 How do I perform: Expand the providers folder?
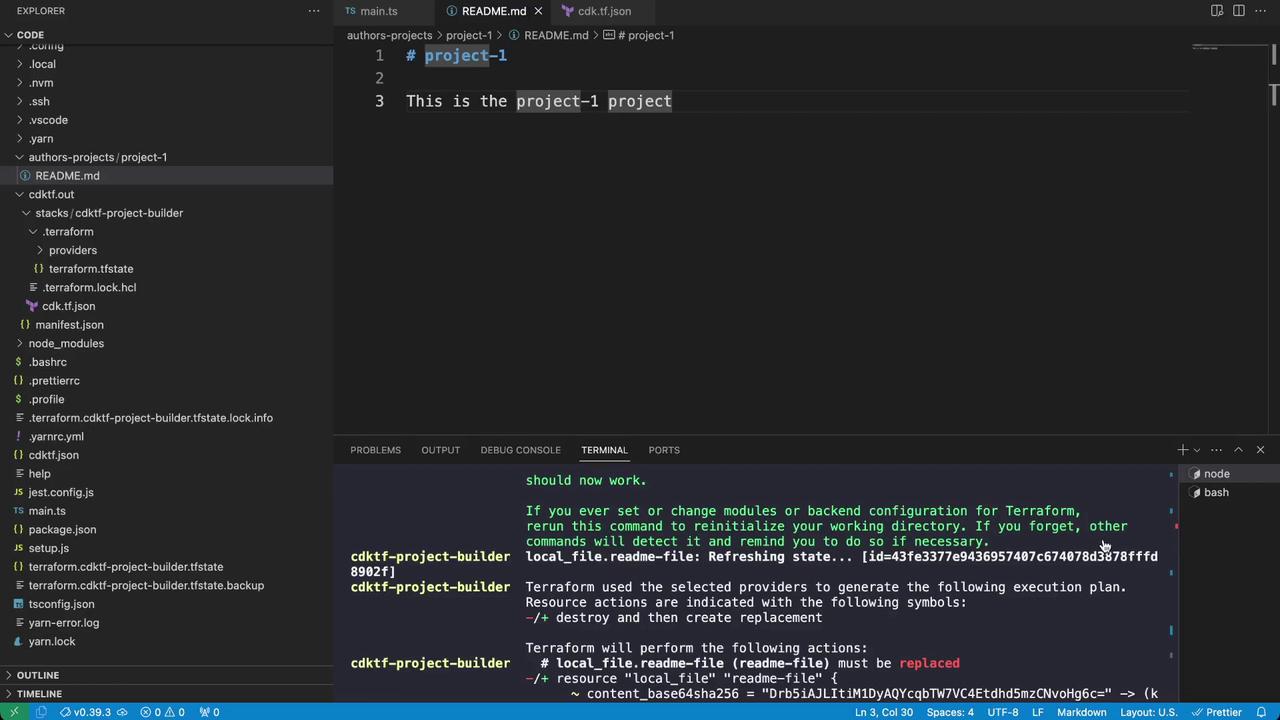coord(73,250)
